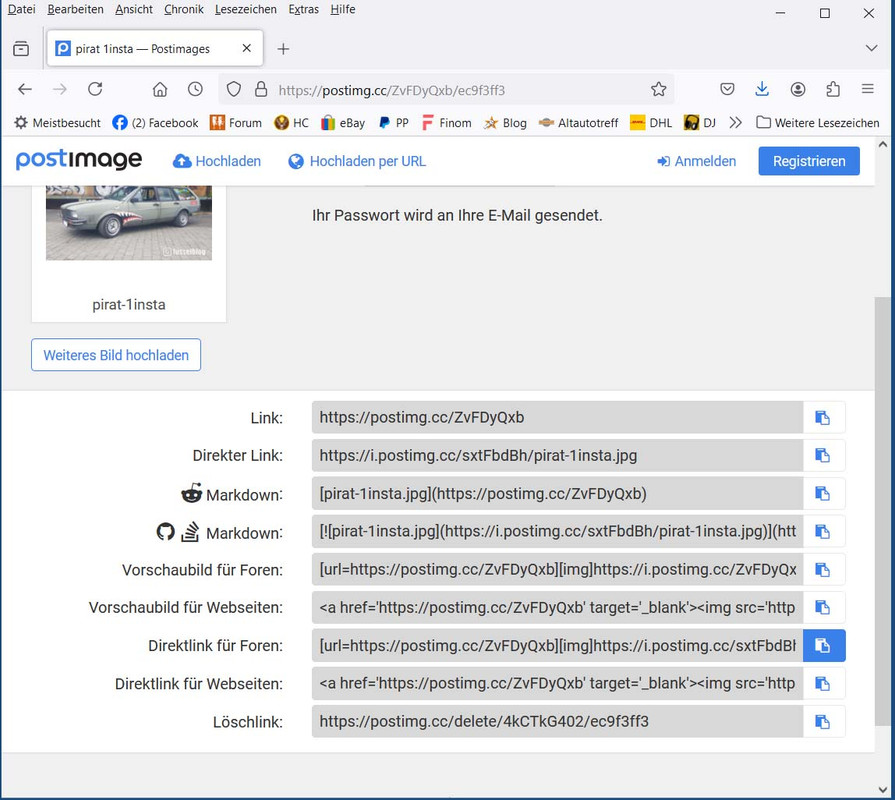Open the downloads panel
Viewport: 895px width, 800px height.
click(x=762, y=90)
